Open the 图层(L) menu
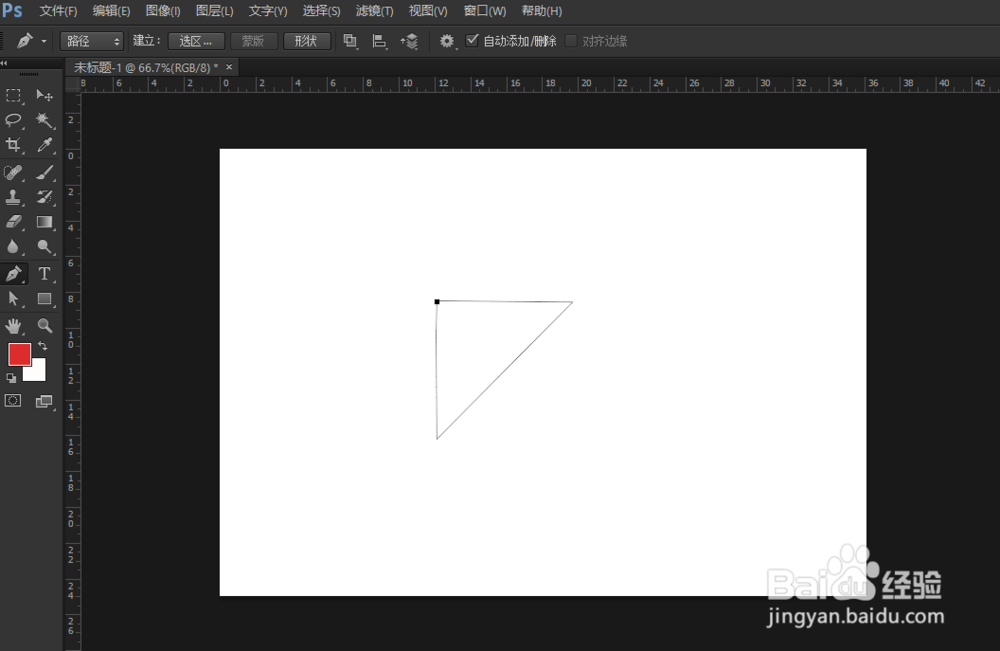Image resolution: width=1000 pixels, height=651 pixels. point(214,11)
